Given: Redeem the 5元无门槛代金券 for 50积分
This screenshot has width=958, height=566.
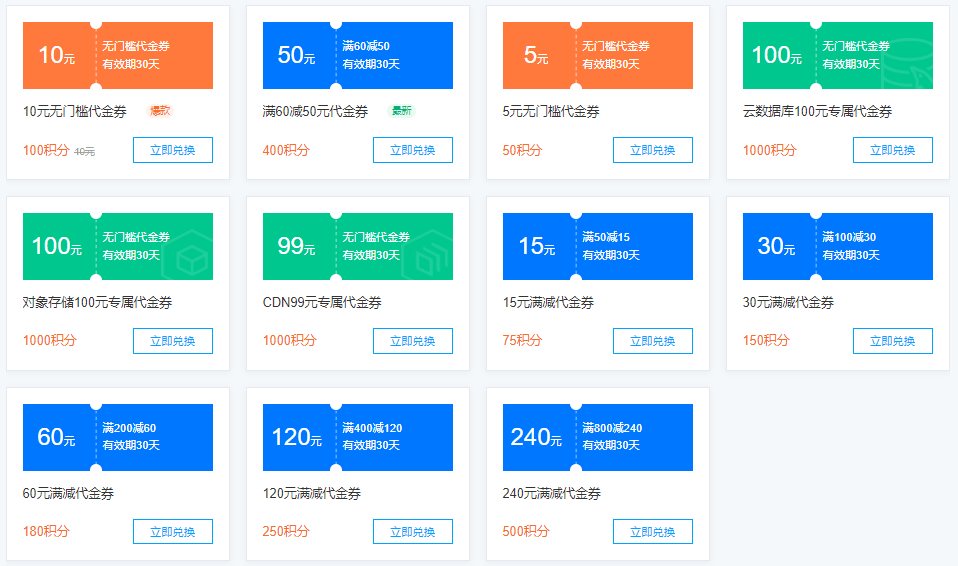Looking at the screenshot, I should (653, 150).
